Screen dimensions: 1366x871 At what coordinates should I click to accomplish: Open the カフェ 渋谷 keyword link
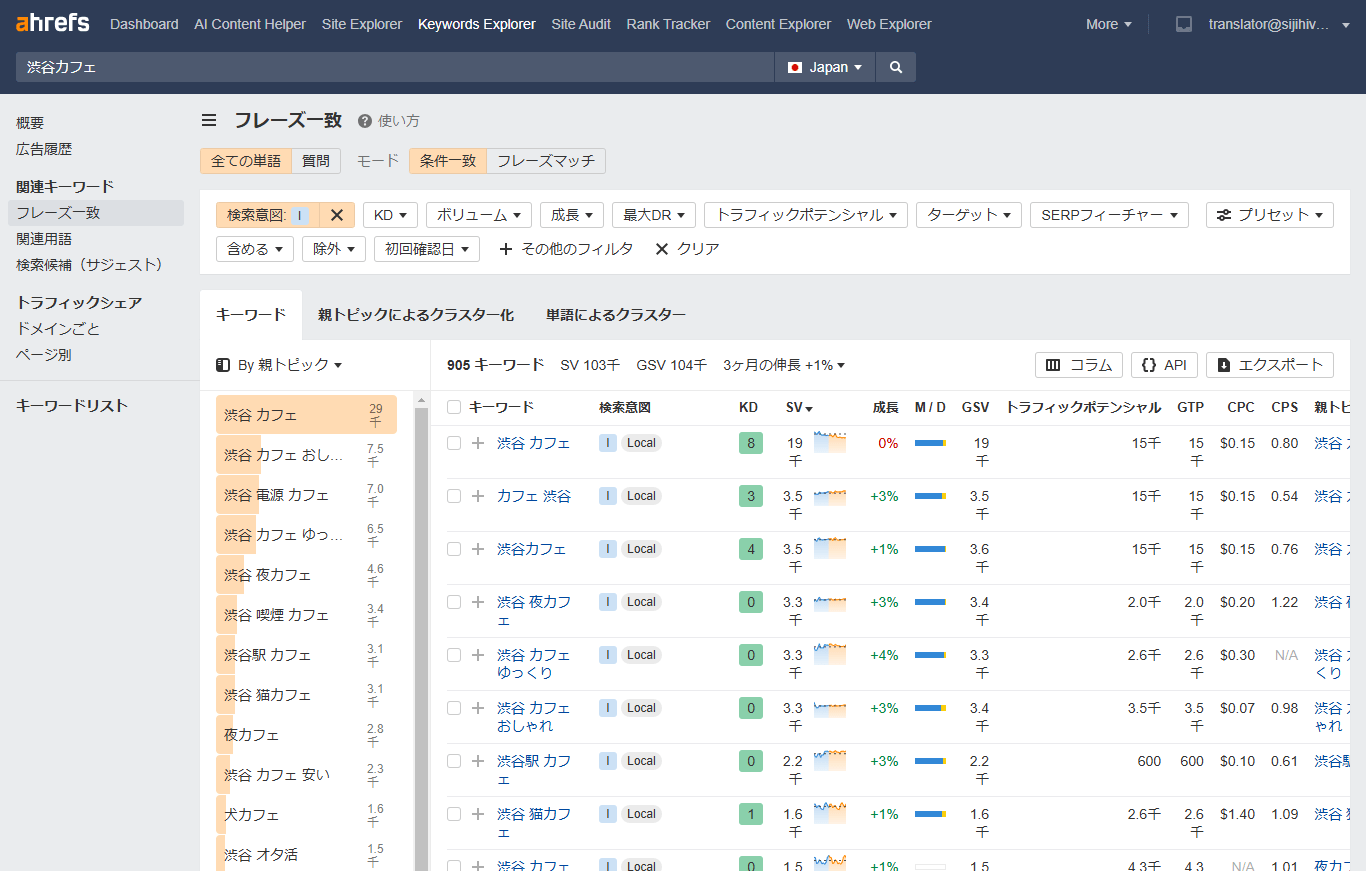click(534, 495)
